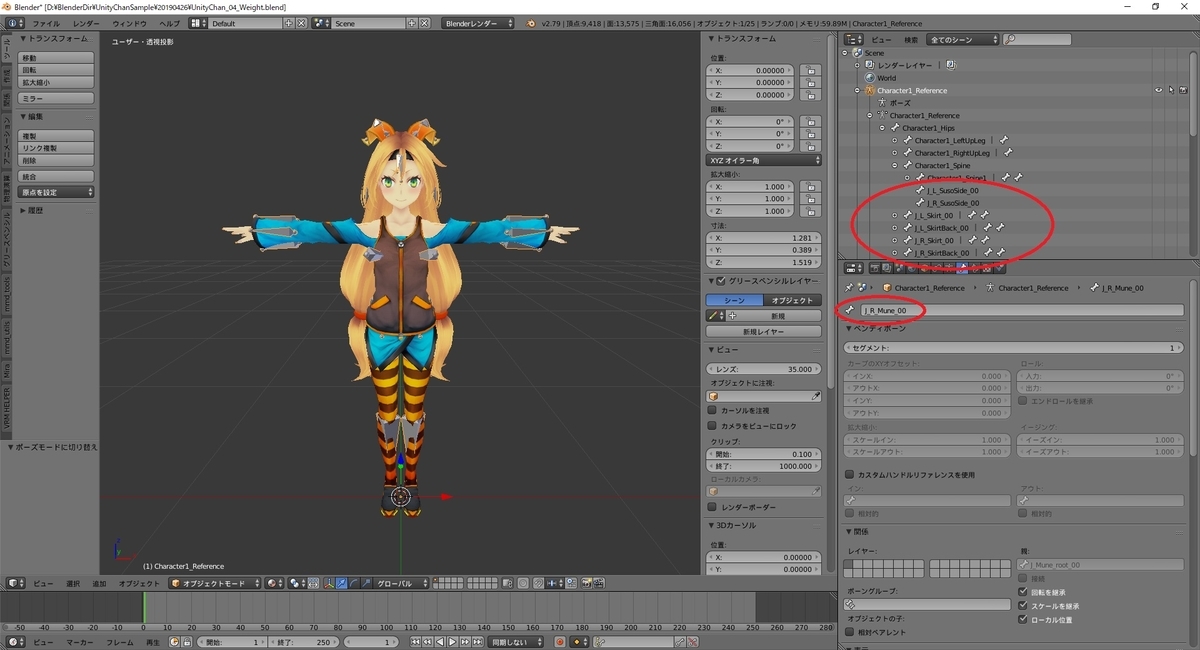The width and height of the screenshot is (1200, 650).
Task: Expand the J_R_Skirt_00 bone
Action: coord(895,240)
